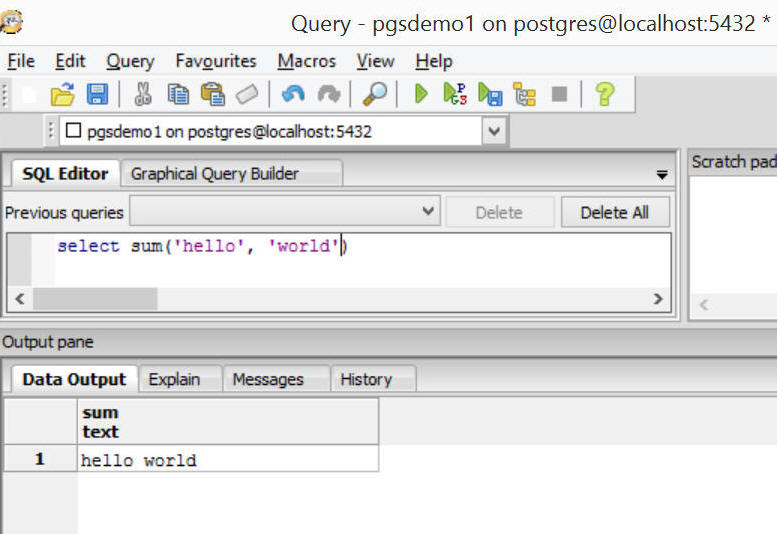Switch to the SQL Editor tab
Viewport: 777px width, 534px height.
click(65, 173)
